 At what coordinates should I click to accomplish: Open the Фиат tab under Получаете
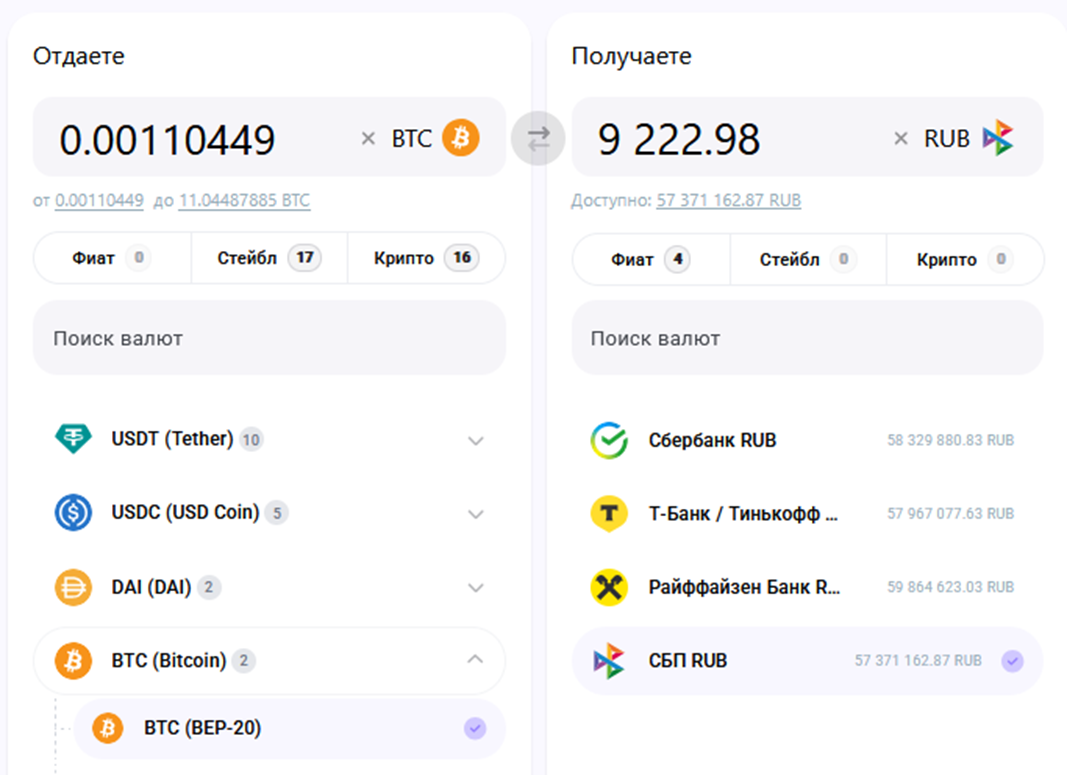(650, 260)
